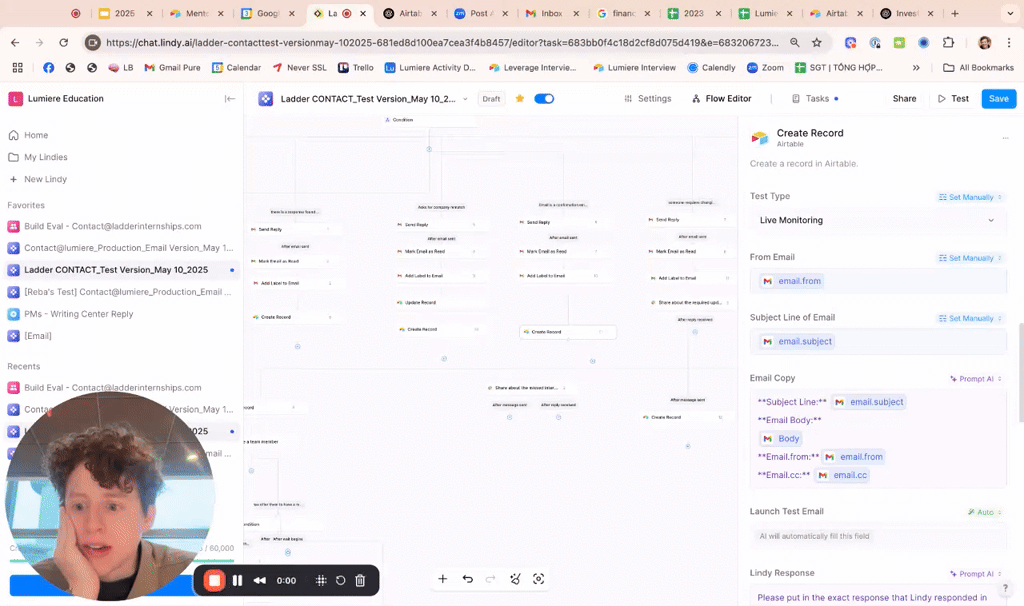Click the add node plus icon
1024x606 pixels.
tap(442, 579)
